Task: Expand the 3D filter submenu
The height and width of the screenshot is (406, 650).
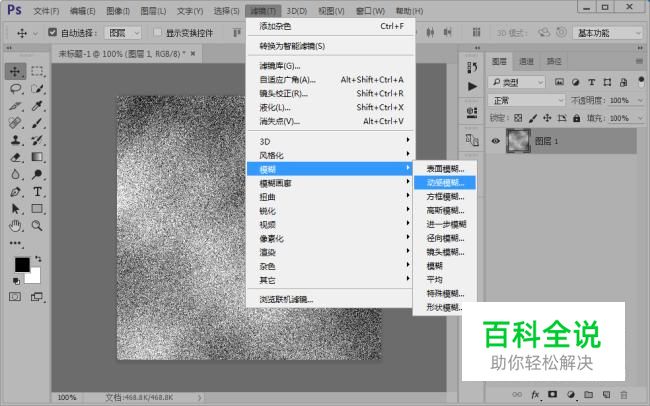Action: pos(330,141)
